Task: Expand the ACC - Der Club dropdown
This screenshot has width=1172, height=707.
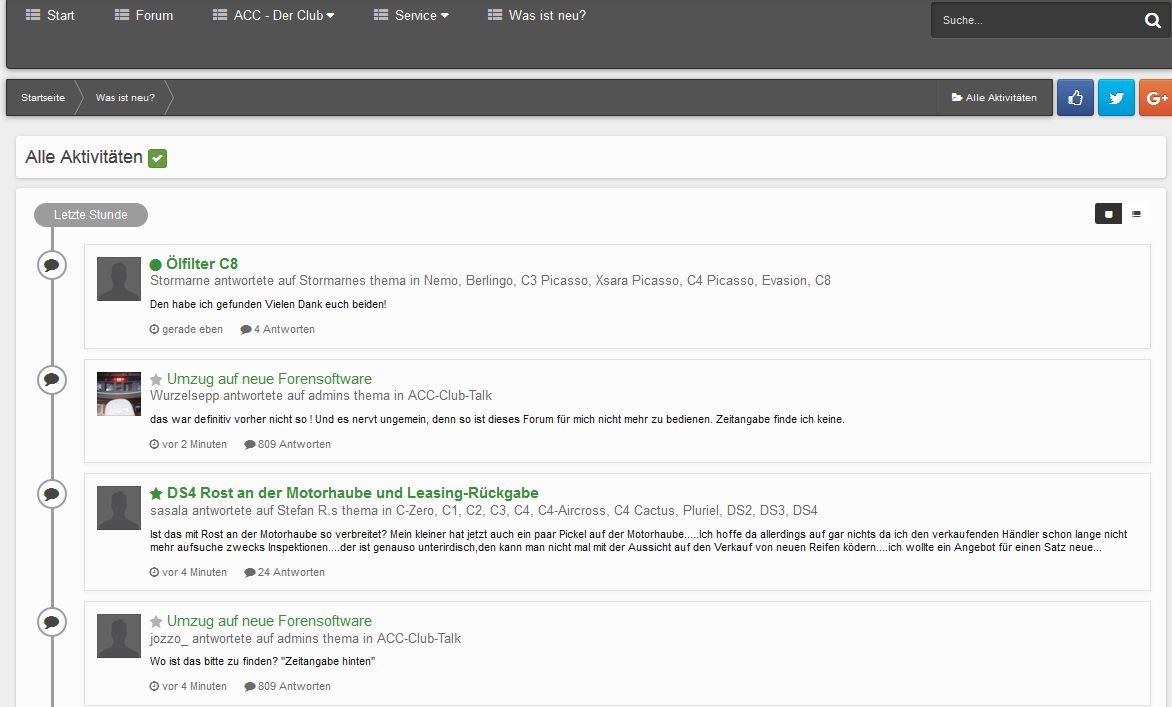Action: tap(274, 15)
